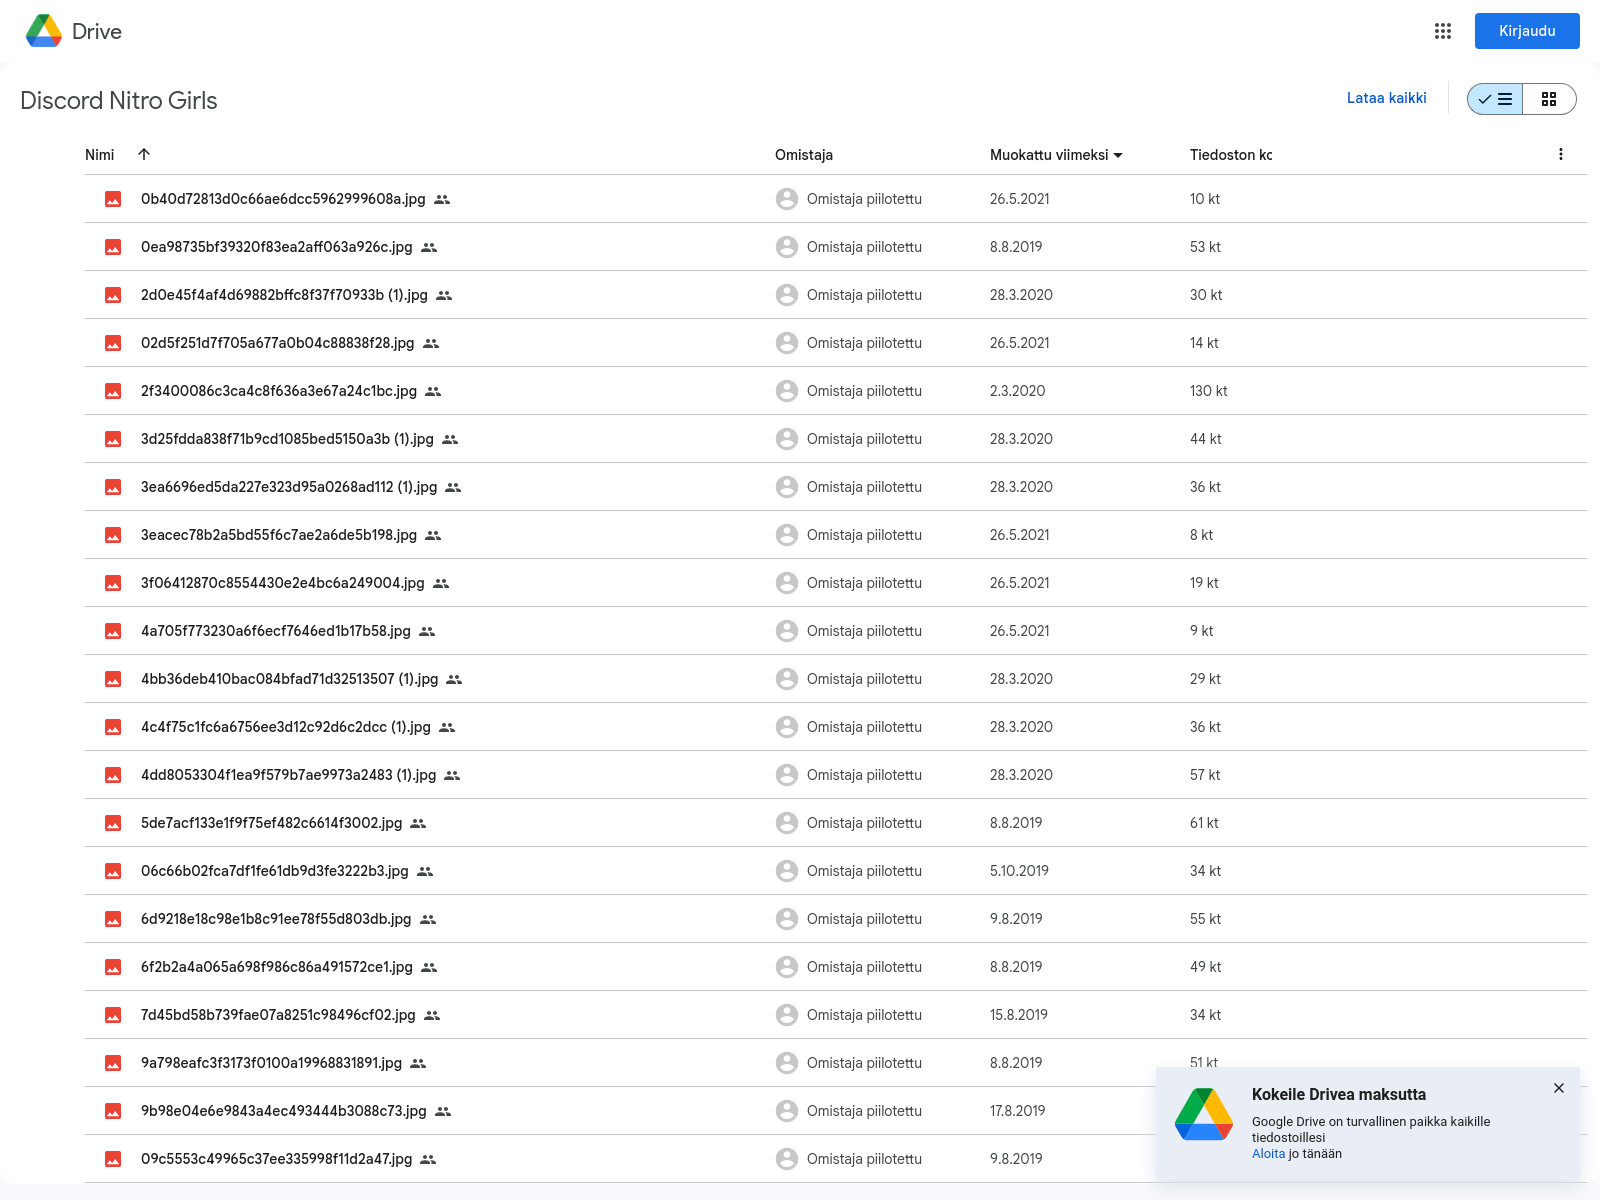Click shared icon next to 4dd8053304f1ea9f579b7ae9973a2483 (1).jpg
The width and height of the screenshot is (1600, 1200).
452,775
